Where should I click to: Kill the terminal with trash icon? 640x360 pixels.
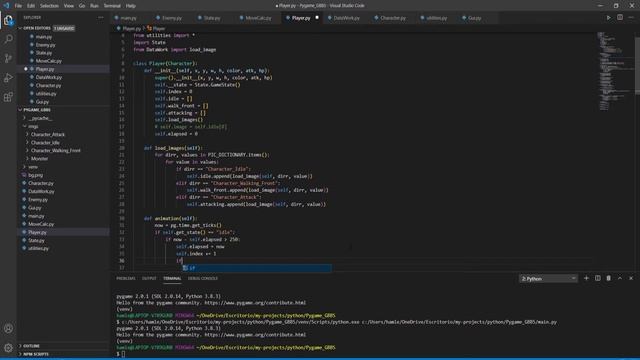(x=609, y=278)
